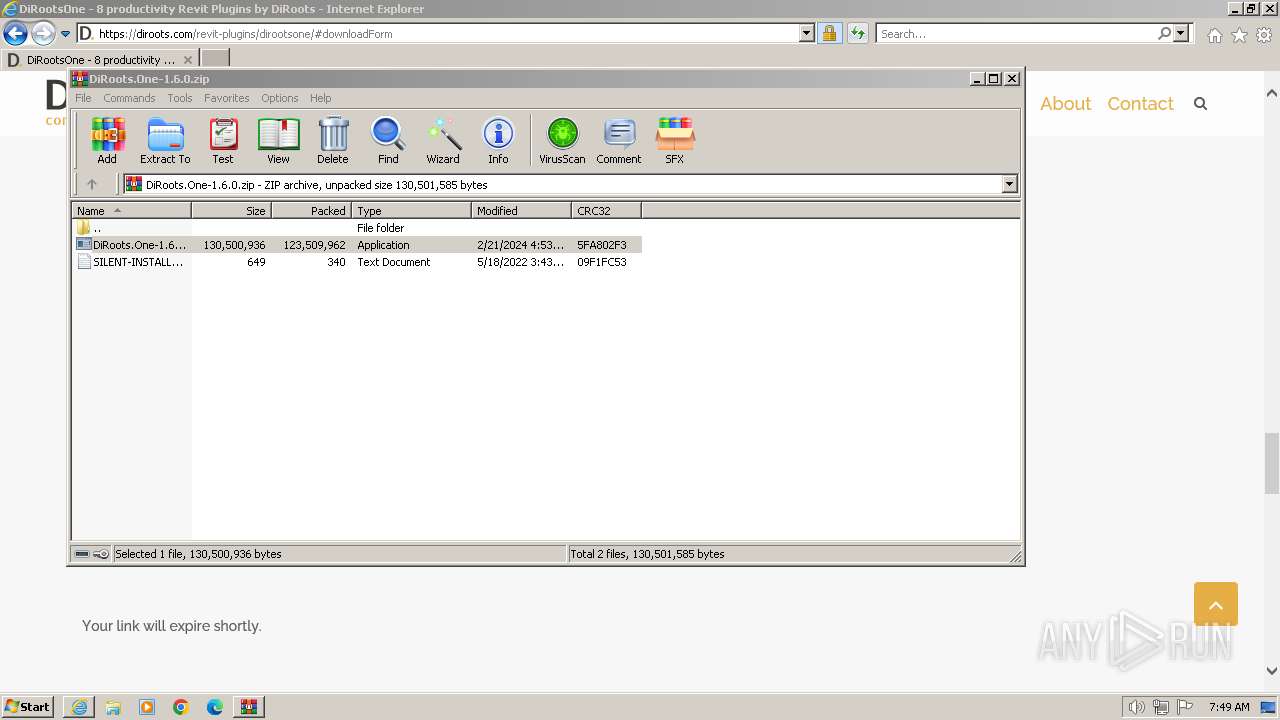Click the orange scroll-to-top arrow button

coord(1216,604)
